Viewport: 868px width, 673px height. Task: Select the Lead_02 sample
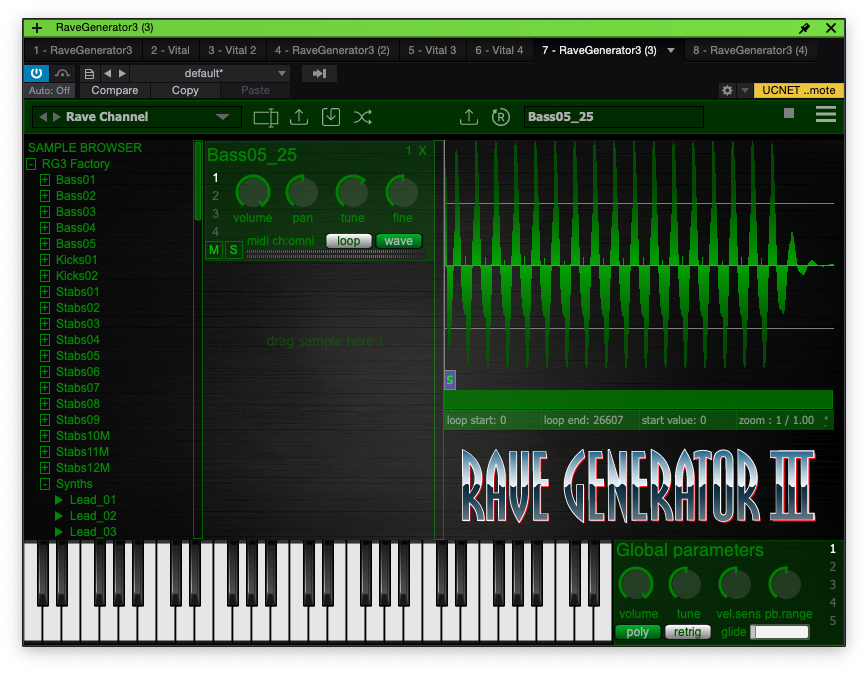pos(93,516)
